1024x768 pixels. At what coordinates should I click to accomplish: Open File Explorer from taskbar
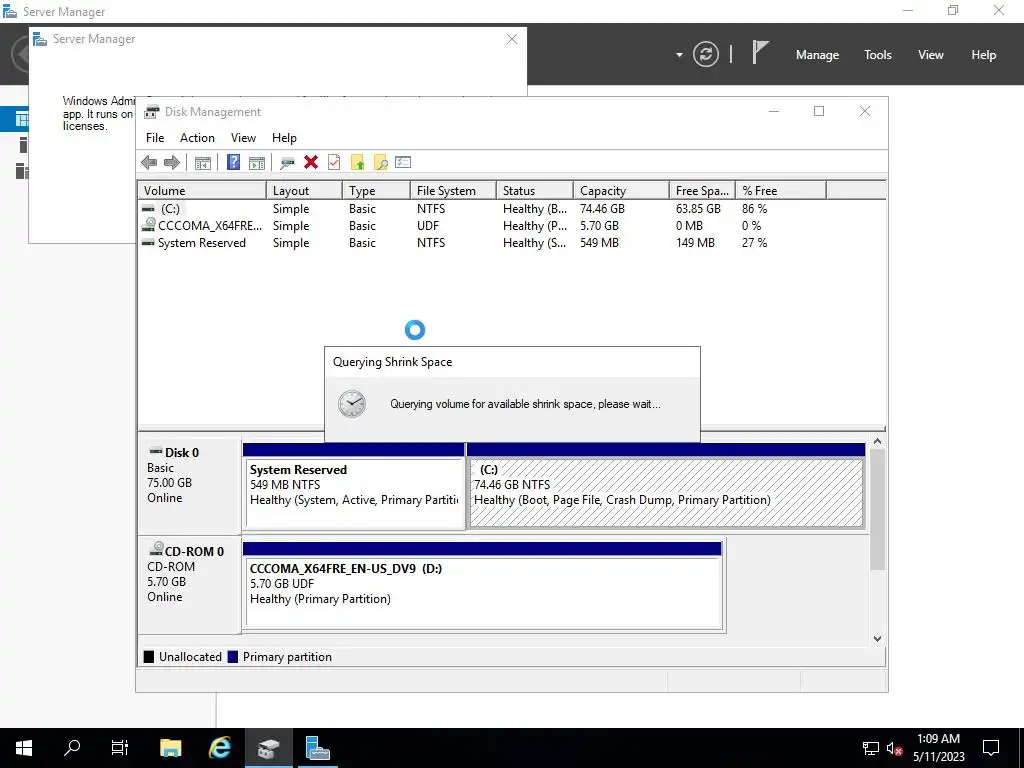tap(170, 748)
